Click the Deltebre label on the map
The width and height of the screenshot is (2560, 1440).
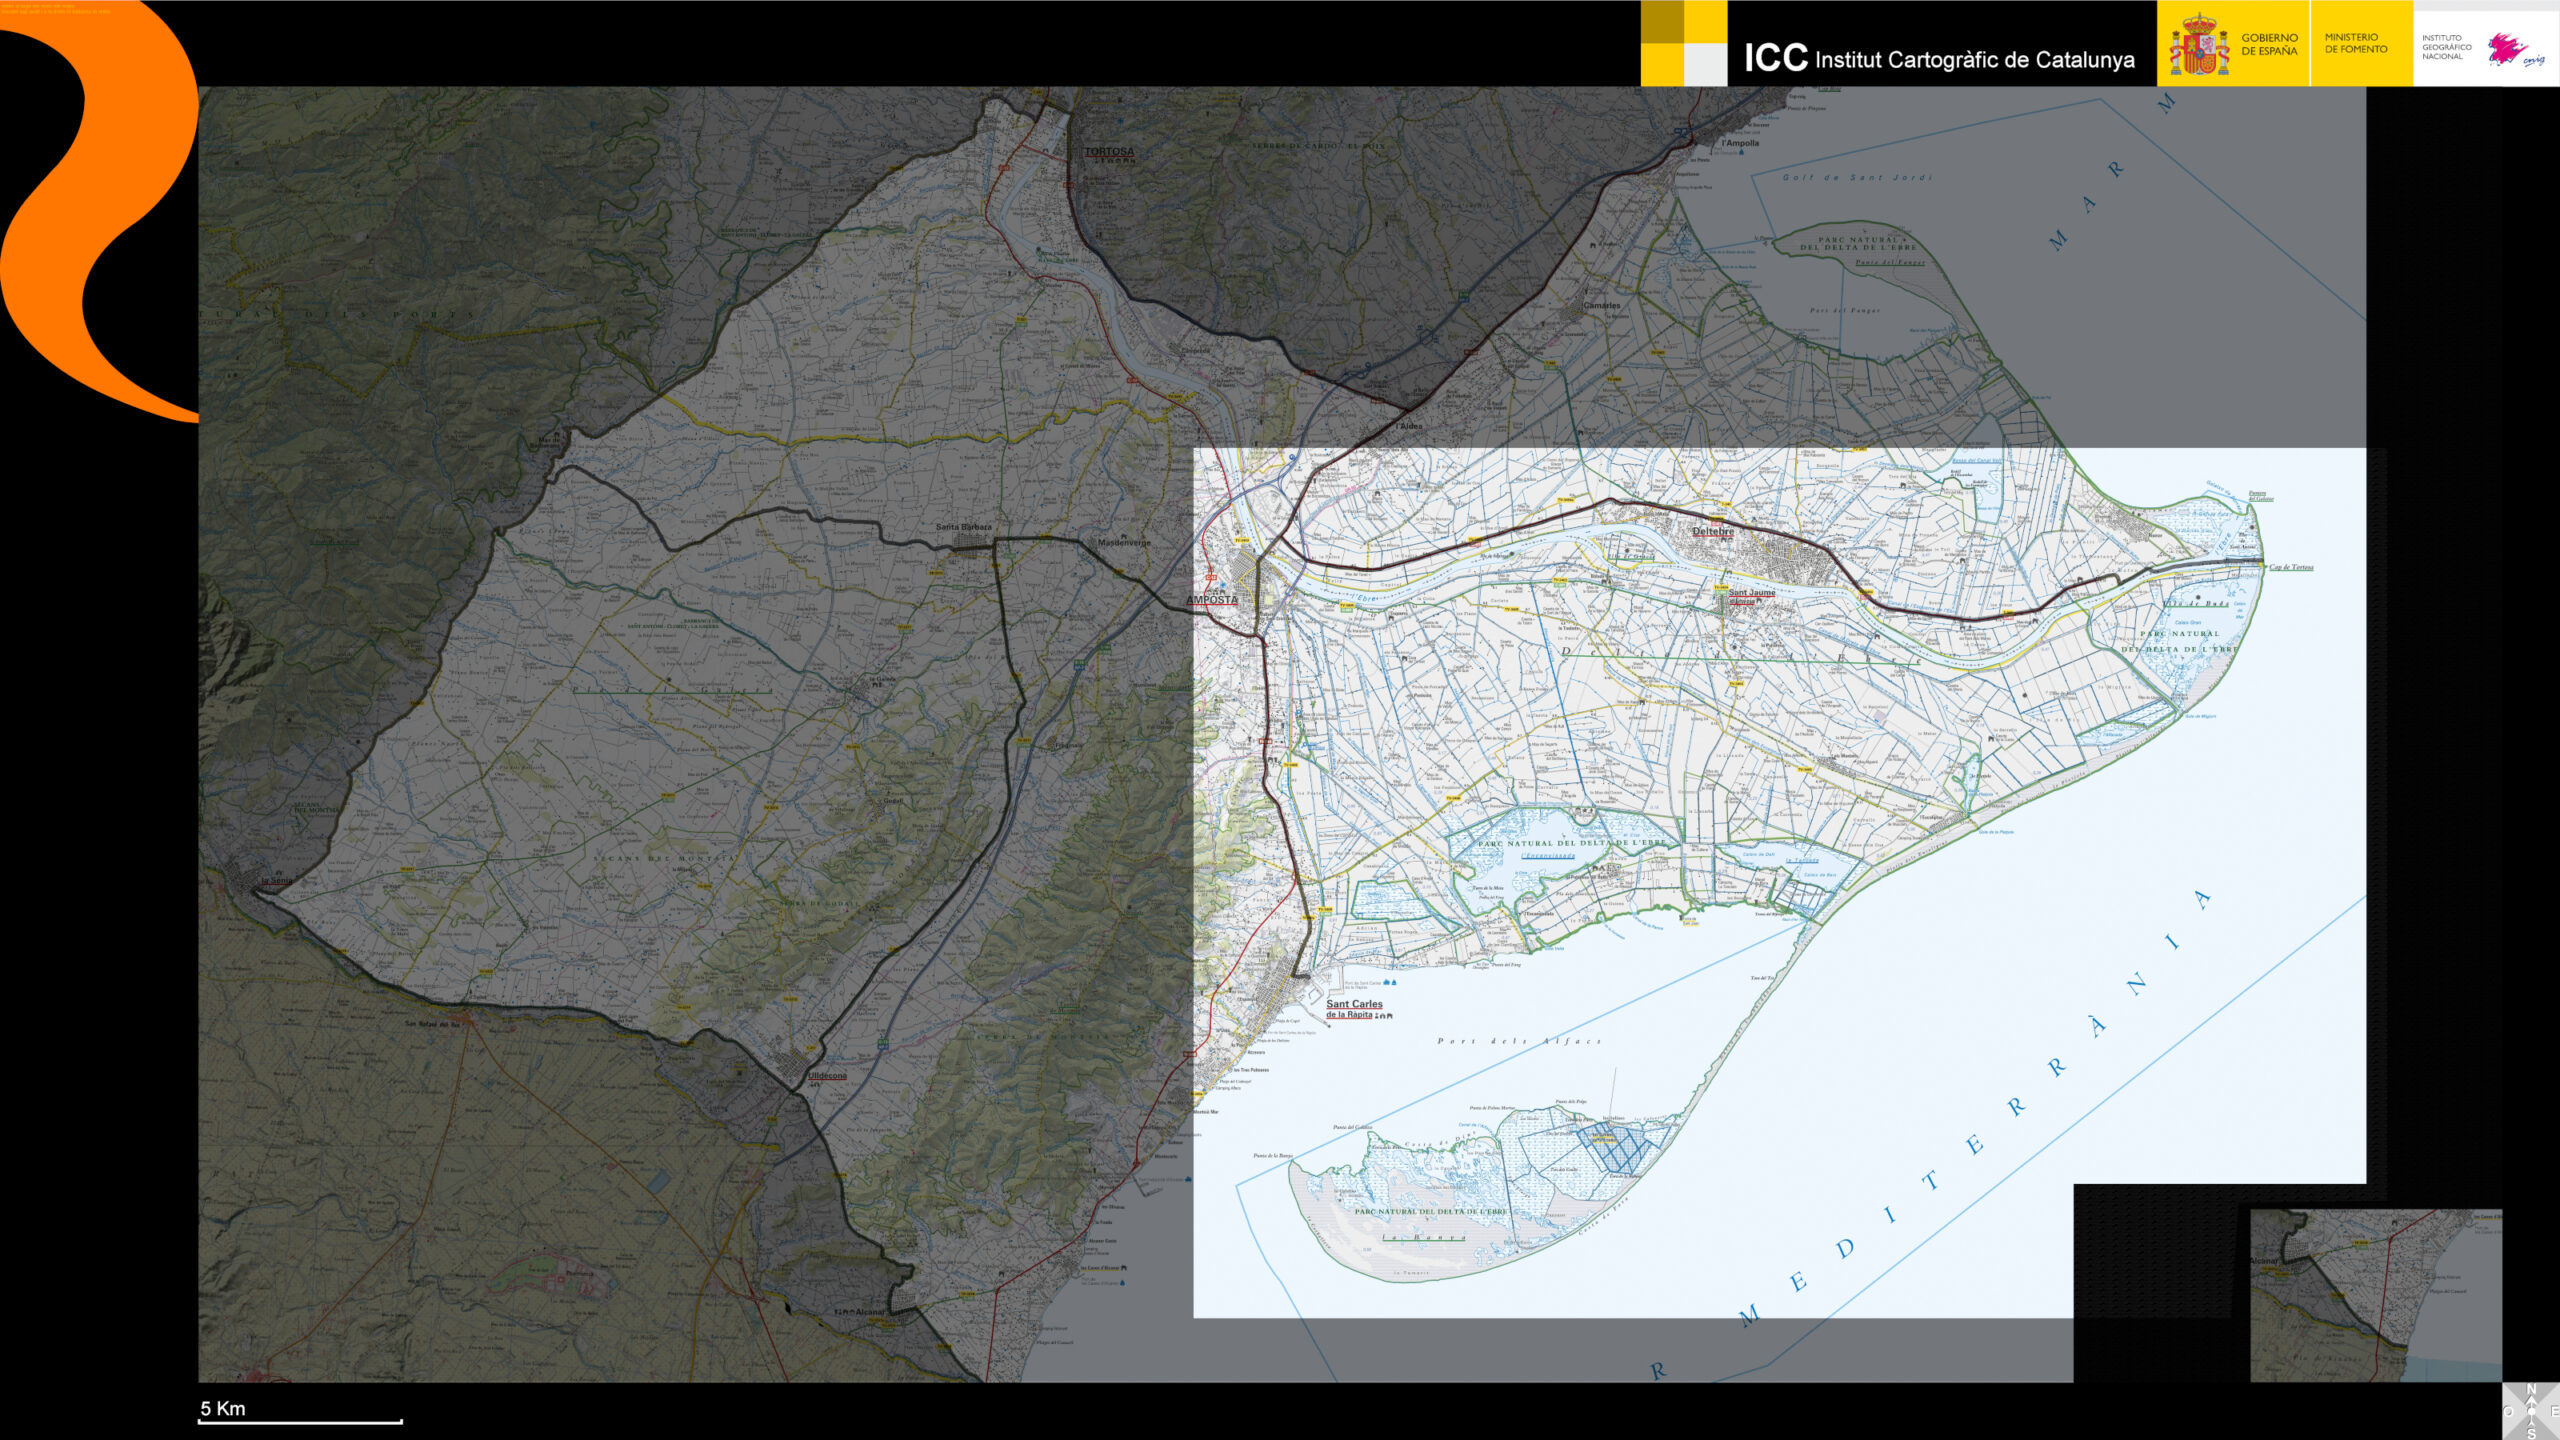click(x=1712, y=531)
